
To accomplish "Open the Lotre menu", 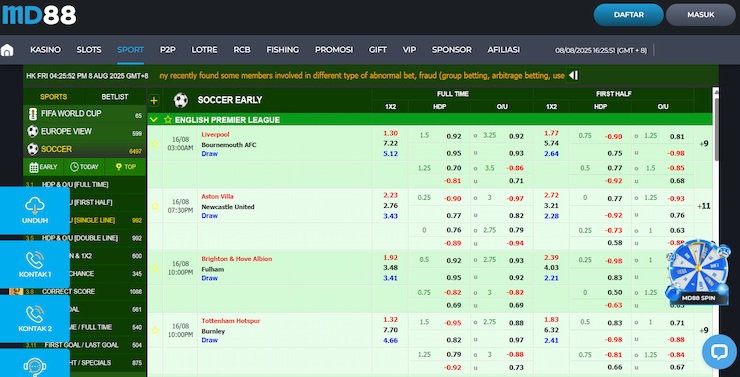I will [x=204, y=50].
